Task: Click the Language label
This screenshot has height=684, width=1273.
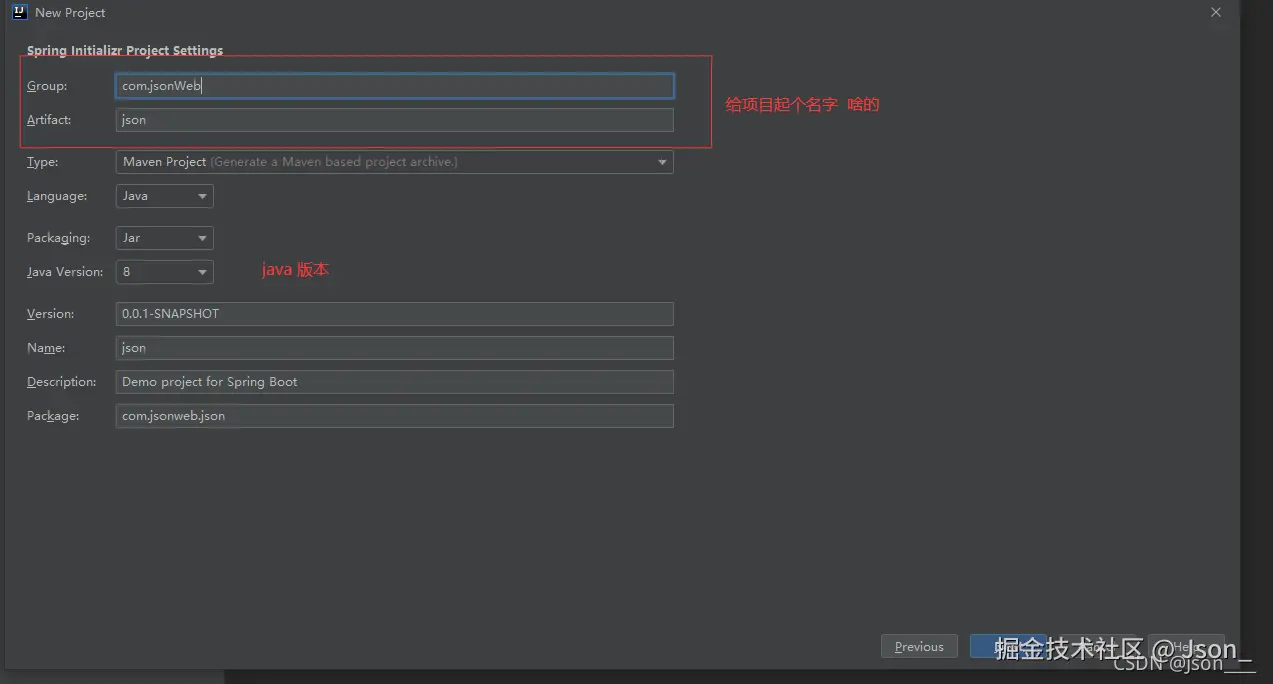Action: [57, 196]
